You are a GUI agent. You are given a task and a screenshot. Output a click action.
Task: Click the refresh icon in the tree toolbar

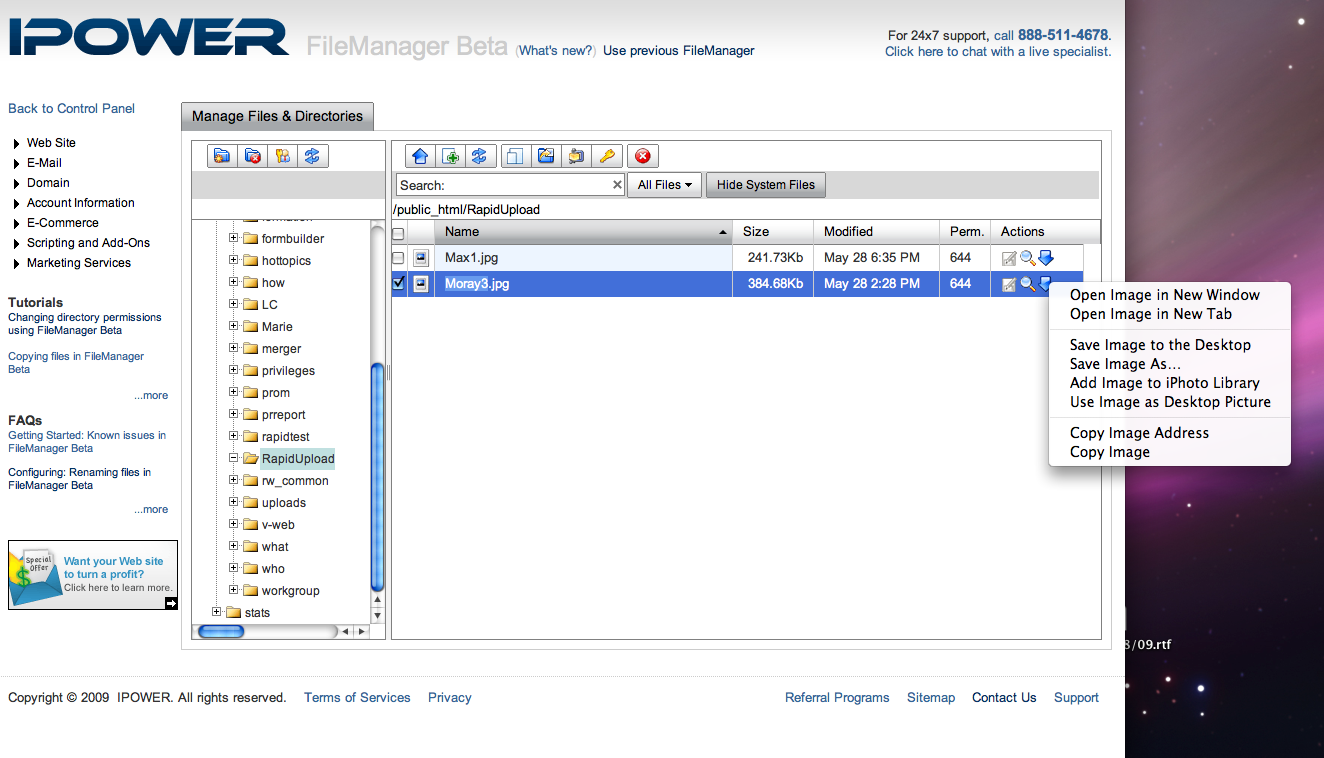click(x=313, y=156)
